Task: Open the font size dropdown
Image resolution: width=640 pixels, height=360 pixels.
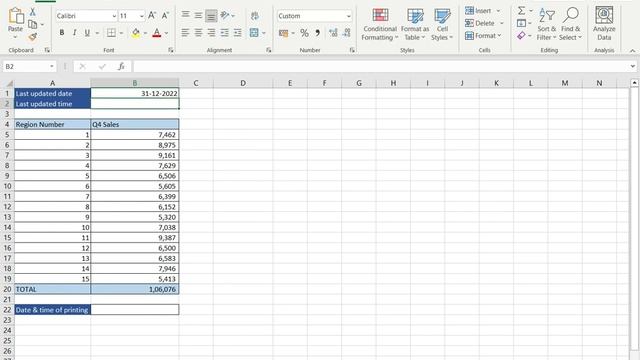Action: tap(142, 16)
